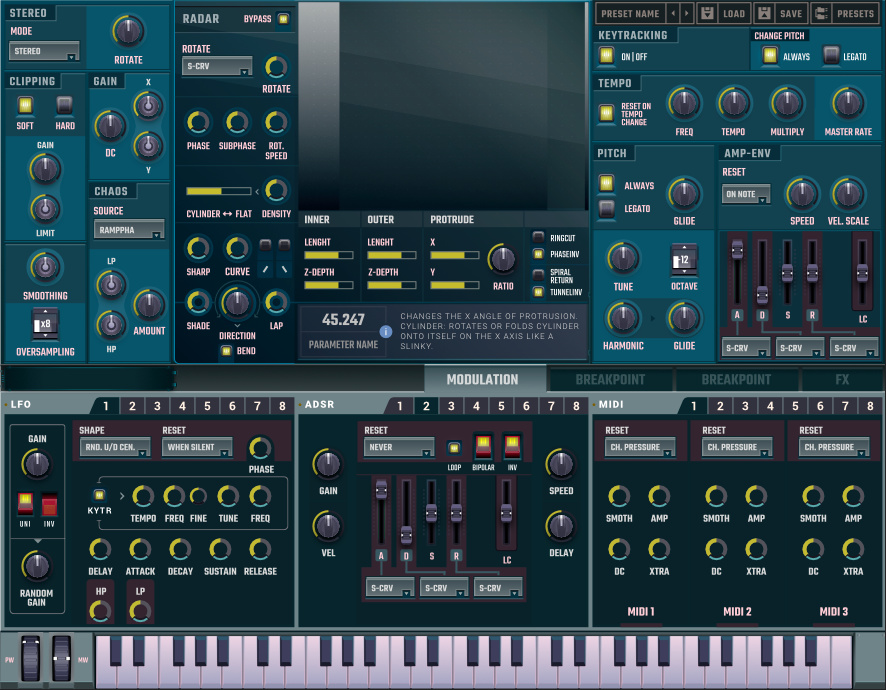Adjust the Inner Lenght slider
This screenshot has height=690, width=886.
tap(329, 255)
